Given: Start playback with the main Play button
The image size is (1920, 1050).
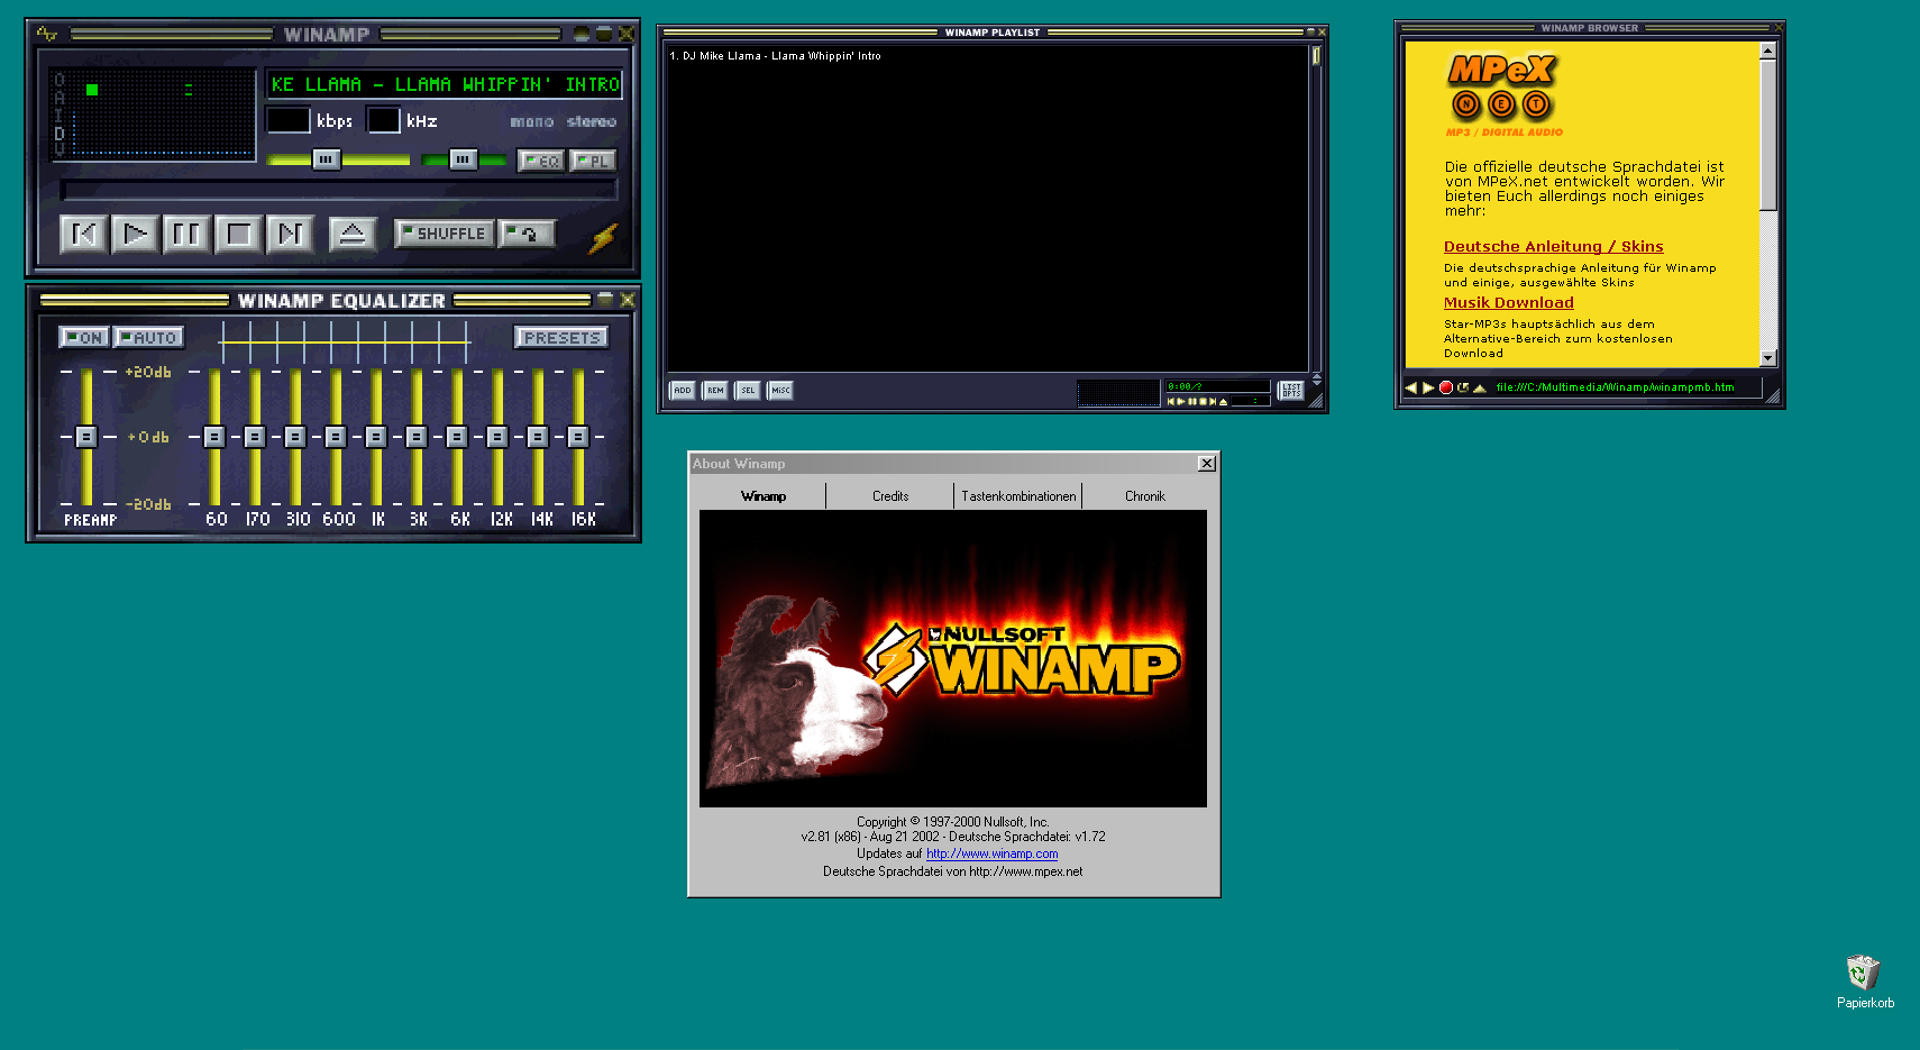Looking at the screenshot, I should [x=135, y=235].
